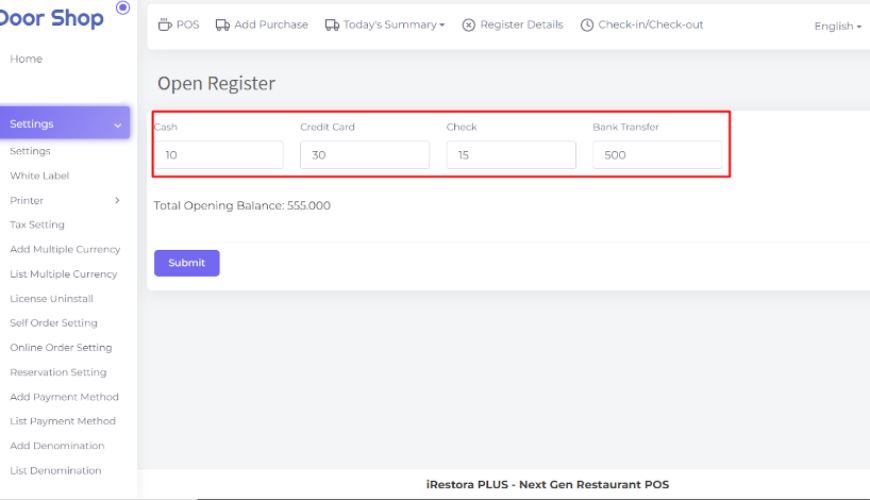
Task: Go to Home in the sidebar
Action: [26, 59]
